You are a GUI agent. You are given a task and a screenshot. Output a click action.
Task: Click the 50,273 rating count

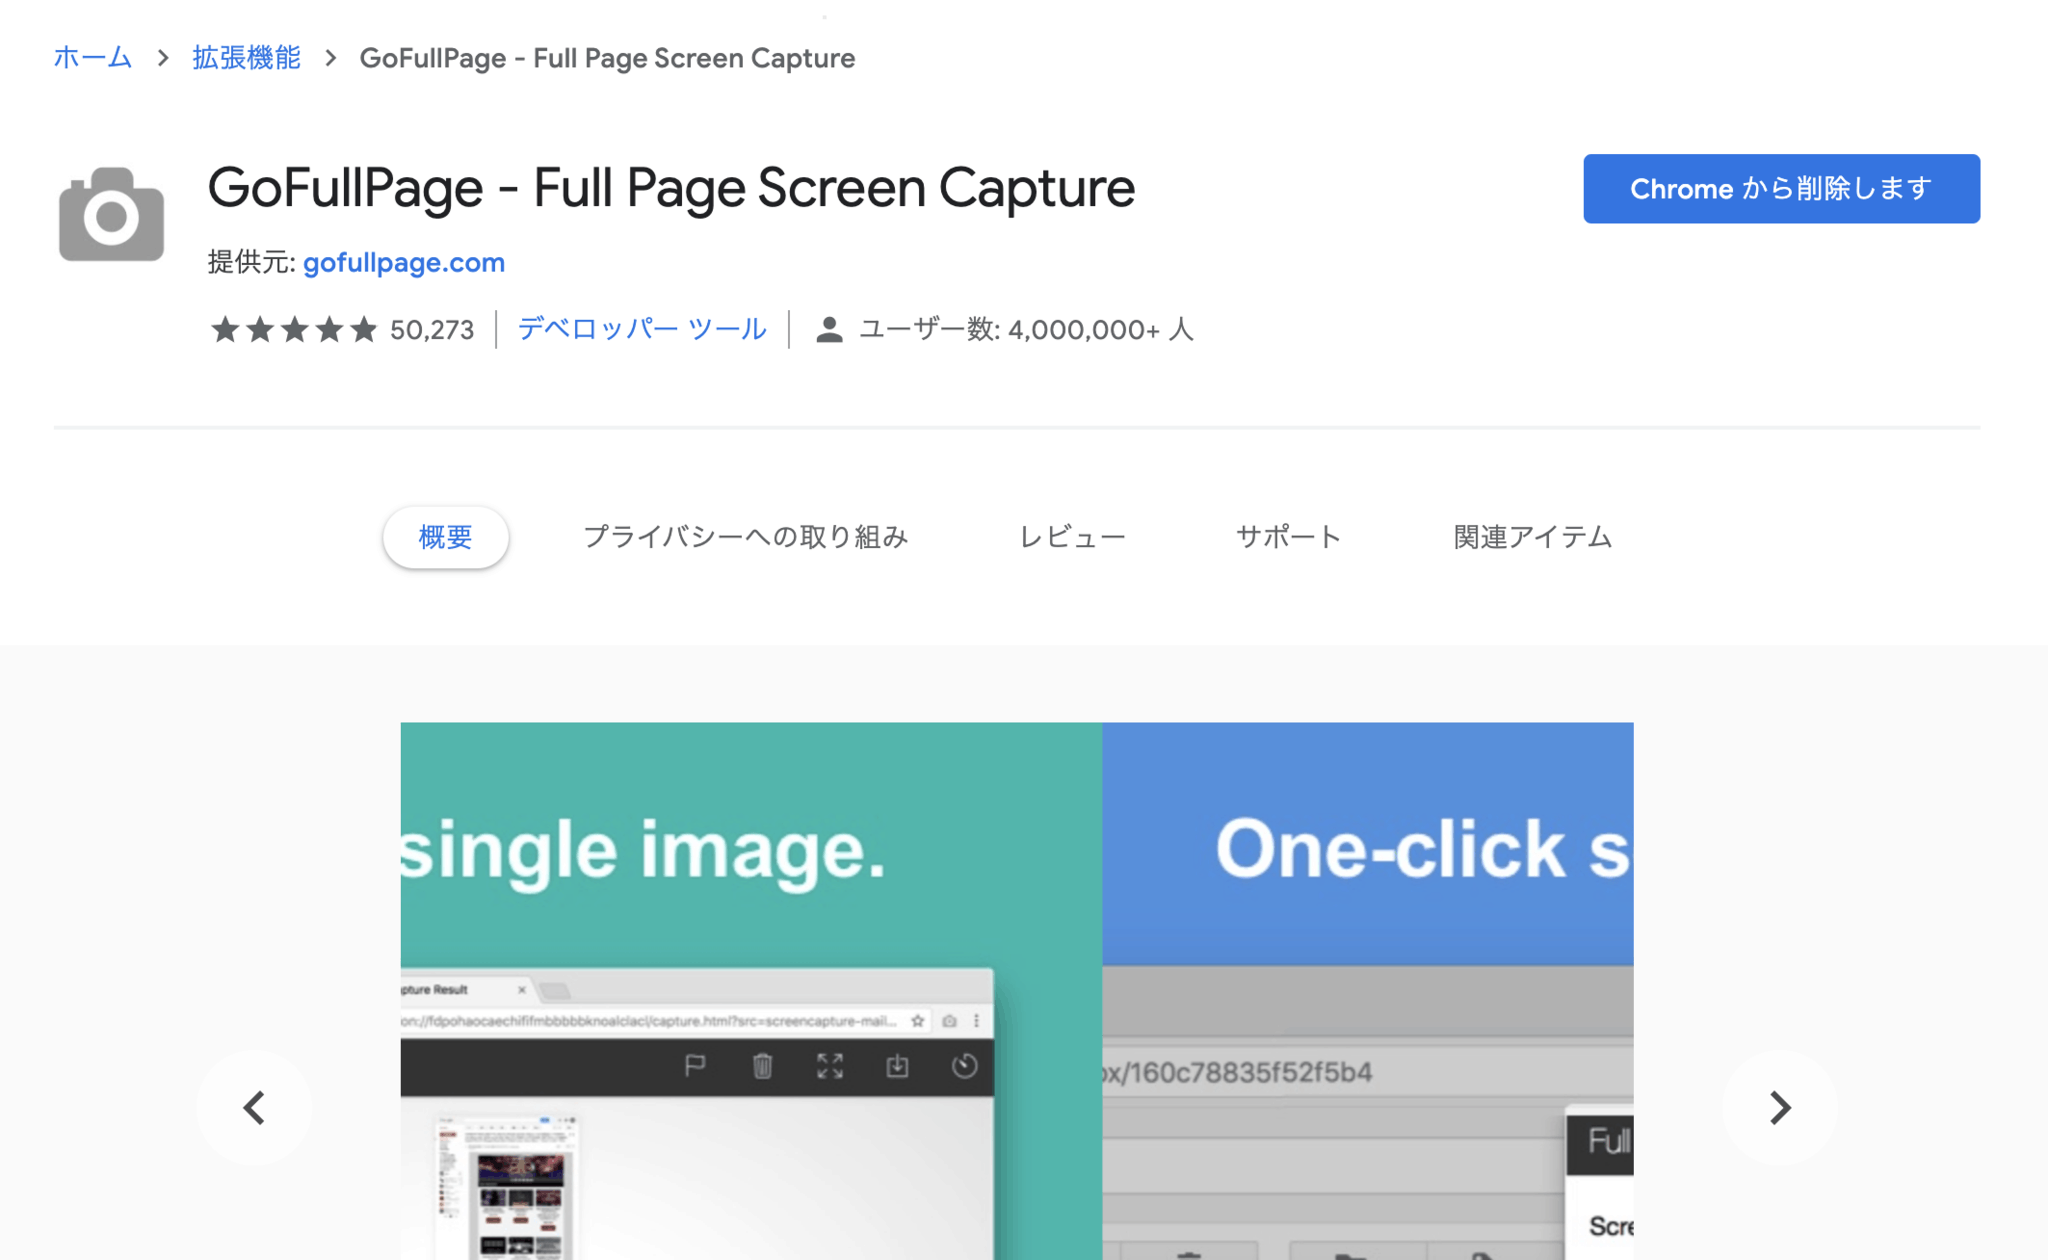pyautogui.click(x=432, y=330)
